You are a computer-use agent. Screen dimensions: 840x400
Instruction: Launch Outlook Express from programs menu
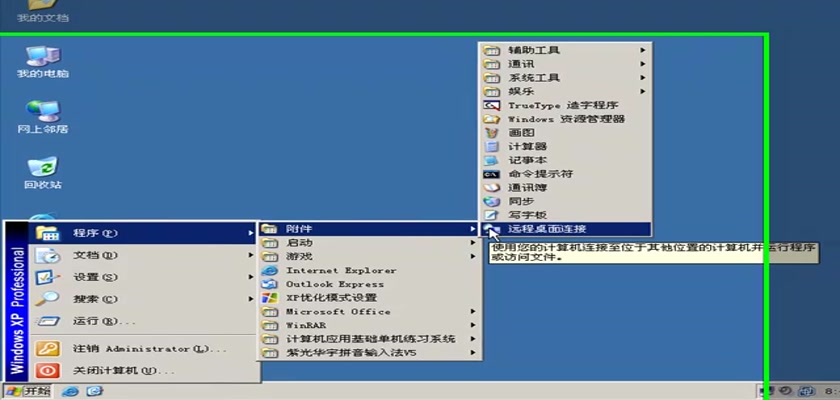pos(370,284)
